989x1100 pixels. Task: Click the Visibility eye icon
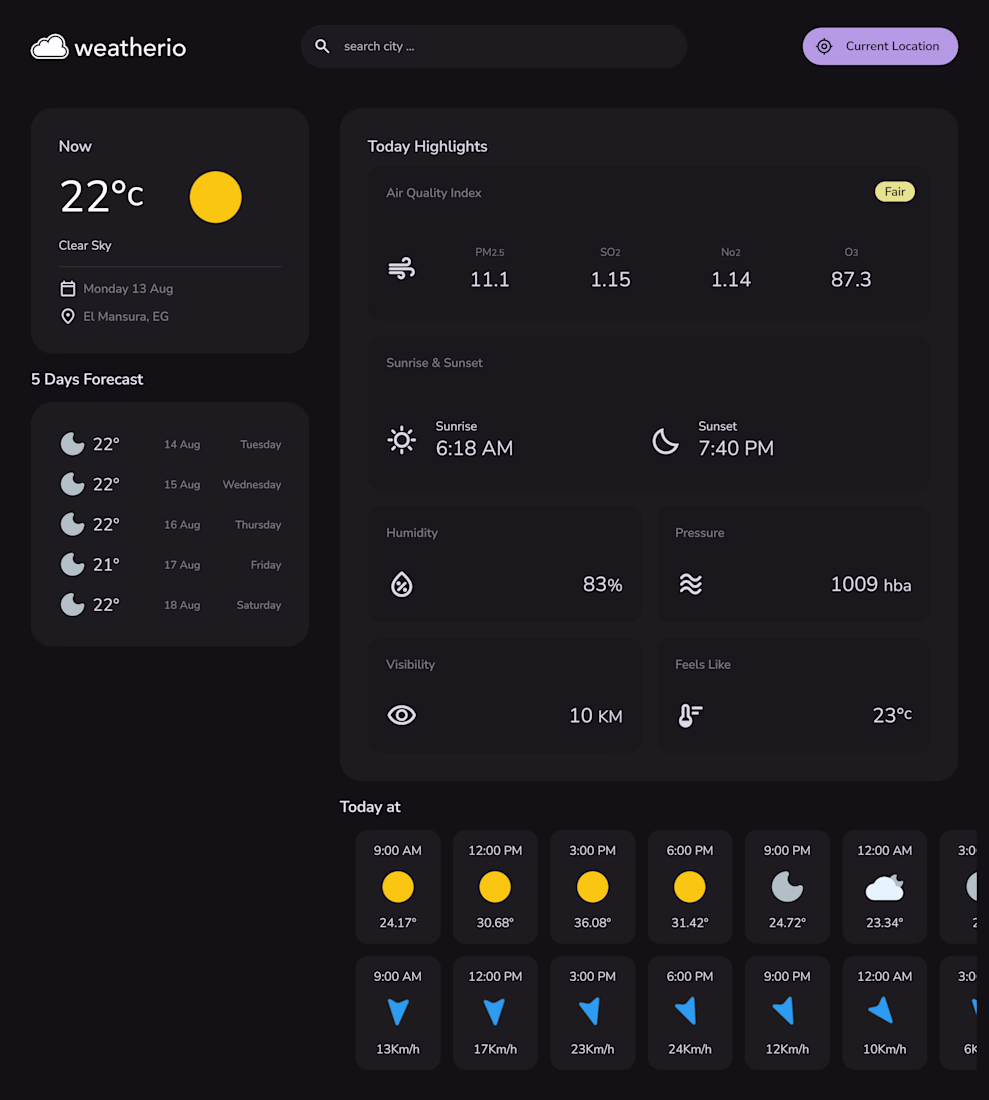click(x=402, y=715)
